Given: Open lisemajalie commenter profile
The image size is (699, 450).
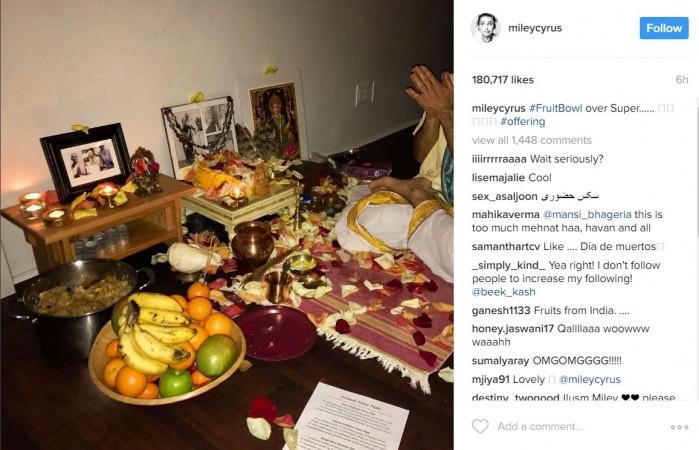Looking at the screenshot, I should 498,178.
